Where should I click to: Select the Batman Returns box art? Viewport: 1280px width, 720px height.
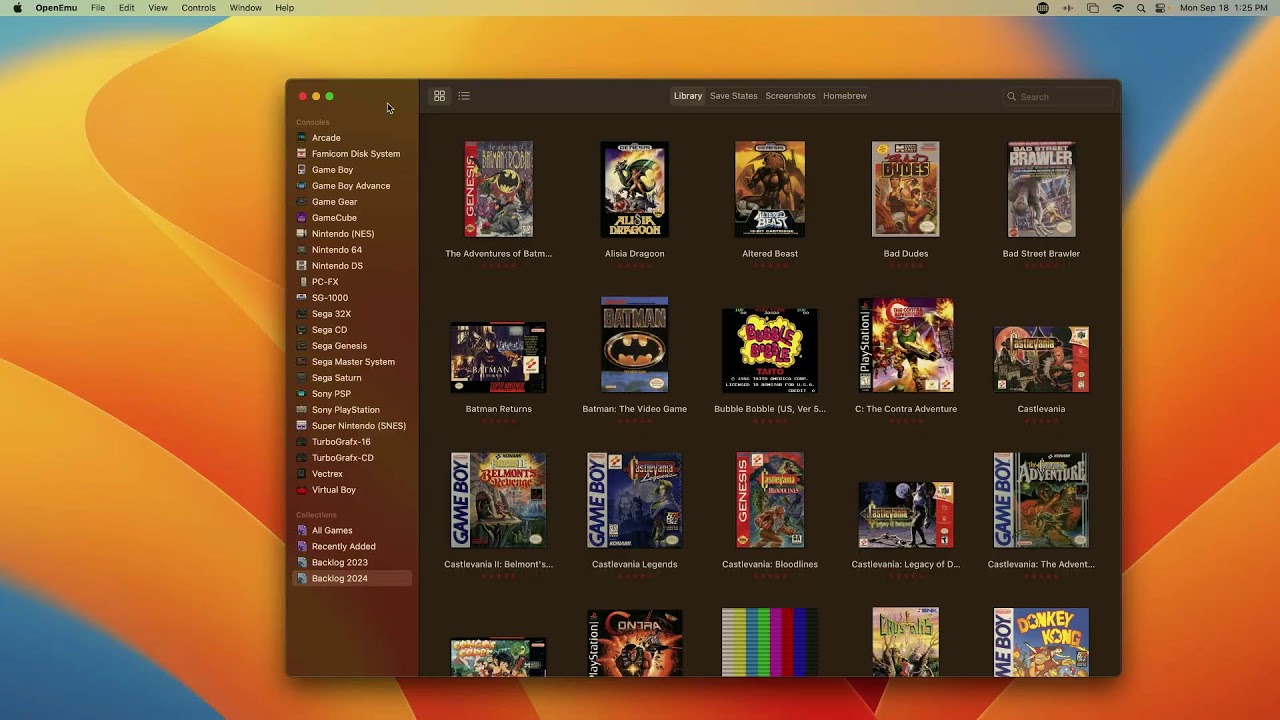(498, 357)
